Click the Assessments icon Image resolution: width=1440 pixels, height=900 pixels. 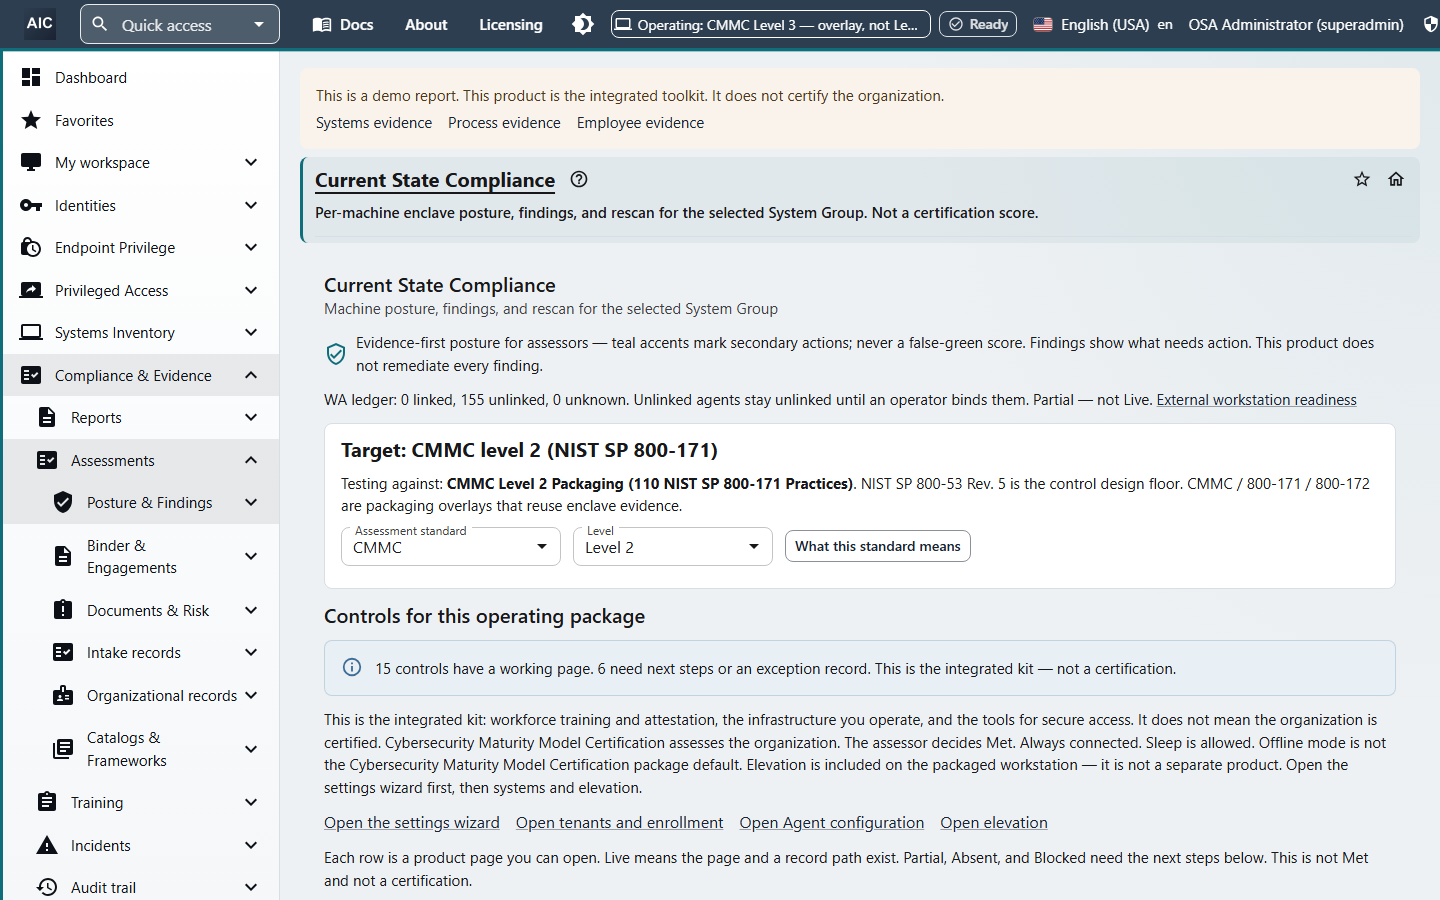coord(47,460)
